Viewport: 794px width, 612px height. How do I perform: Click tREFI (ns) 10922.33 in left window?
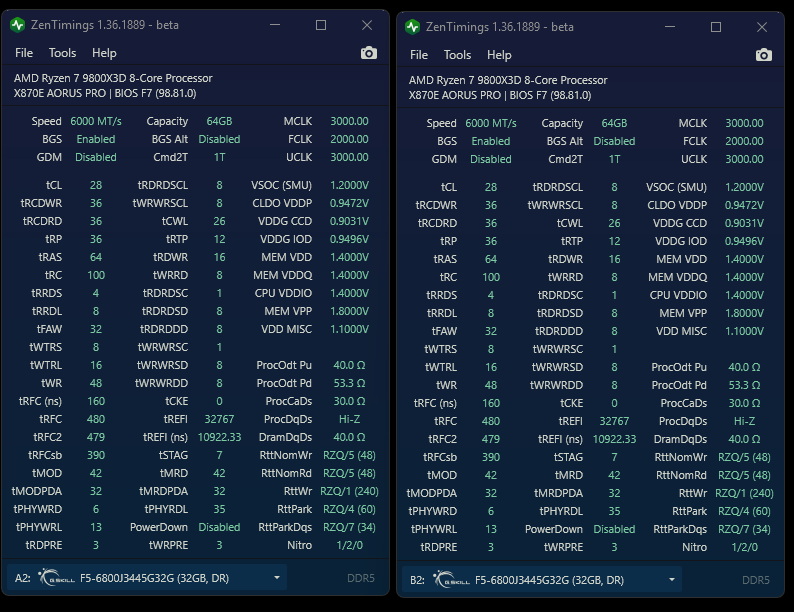click(219, 437)
